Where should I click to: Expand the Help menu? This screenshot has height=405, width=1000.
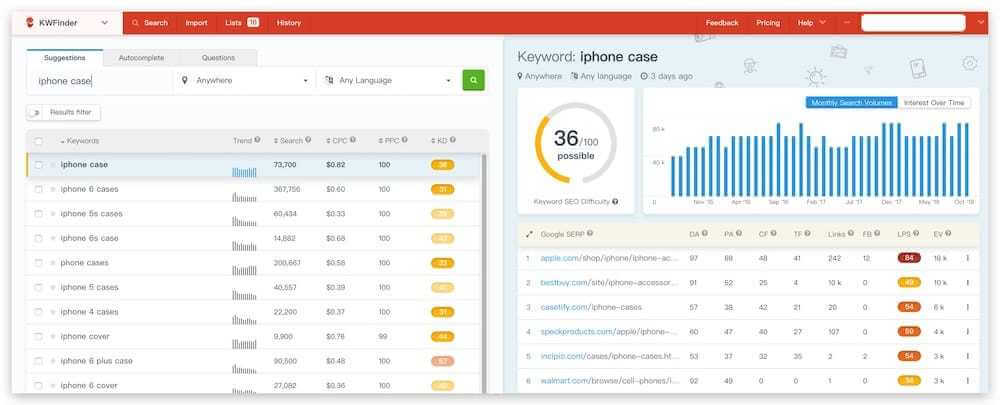click(x=811, y=23)
